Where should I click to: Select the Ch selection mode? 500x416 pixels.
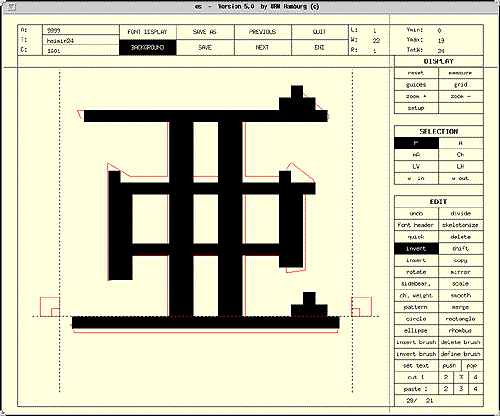[x=461, y=155]
